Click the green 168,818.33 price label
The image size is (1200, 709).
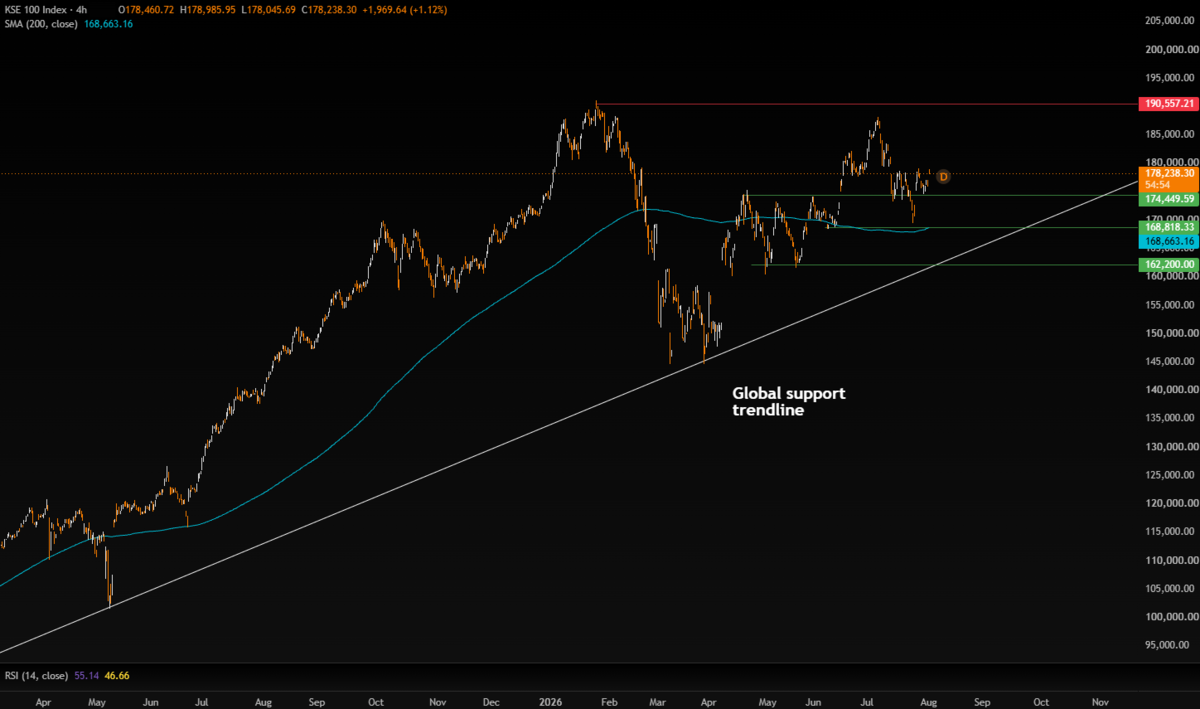(x=1168, y=228)
